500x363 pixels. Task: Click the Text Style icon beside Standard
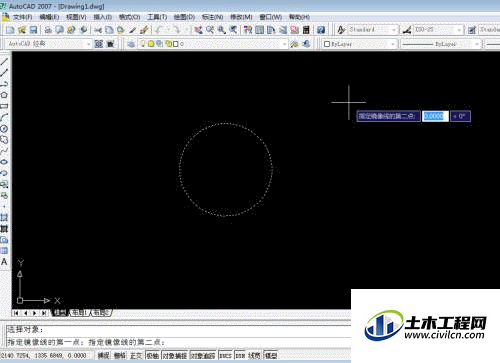point(341,30)
